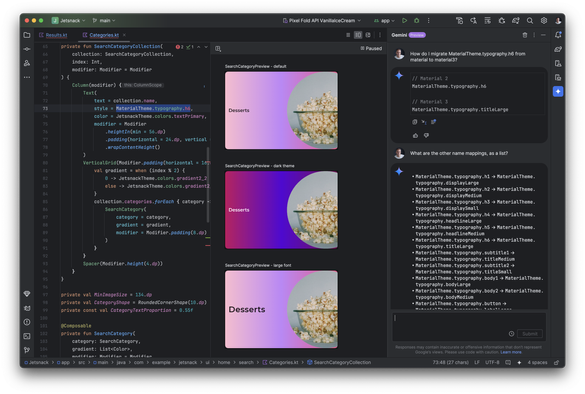The width and height of the screenshot is (585, 394).
Task: Switch editor to code-only view mode
Action: coord(348,35)
